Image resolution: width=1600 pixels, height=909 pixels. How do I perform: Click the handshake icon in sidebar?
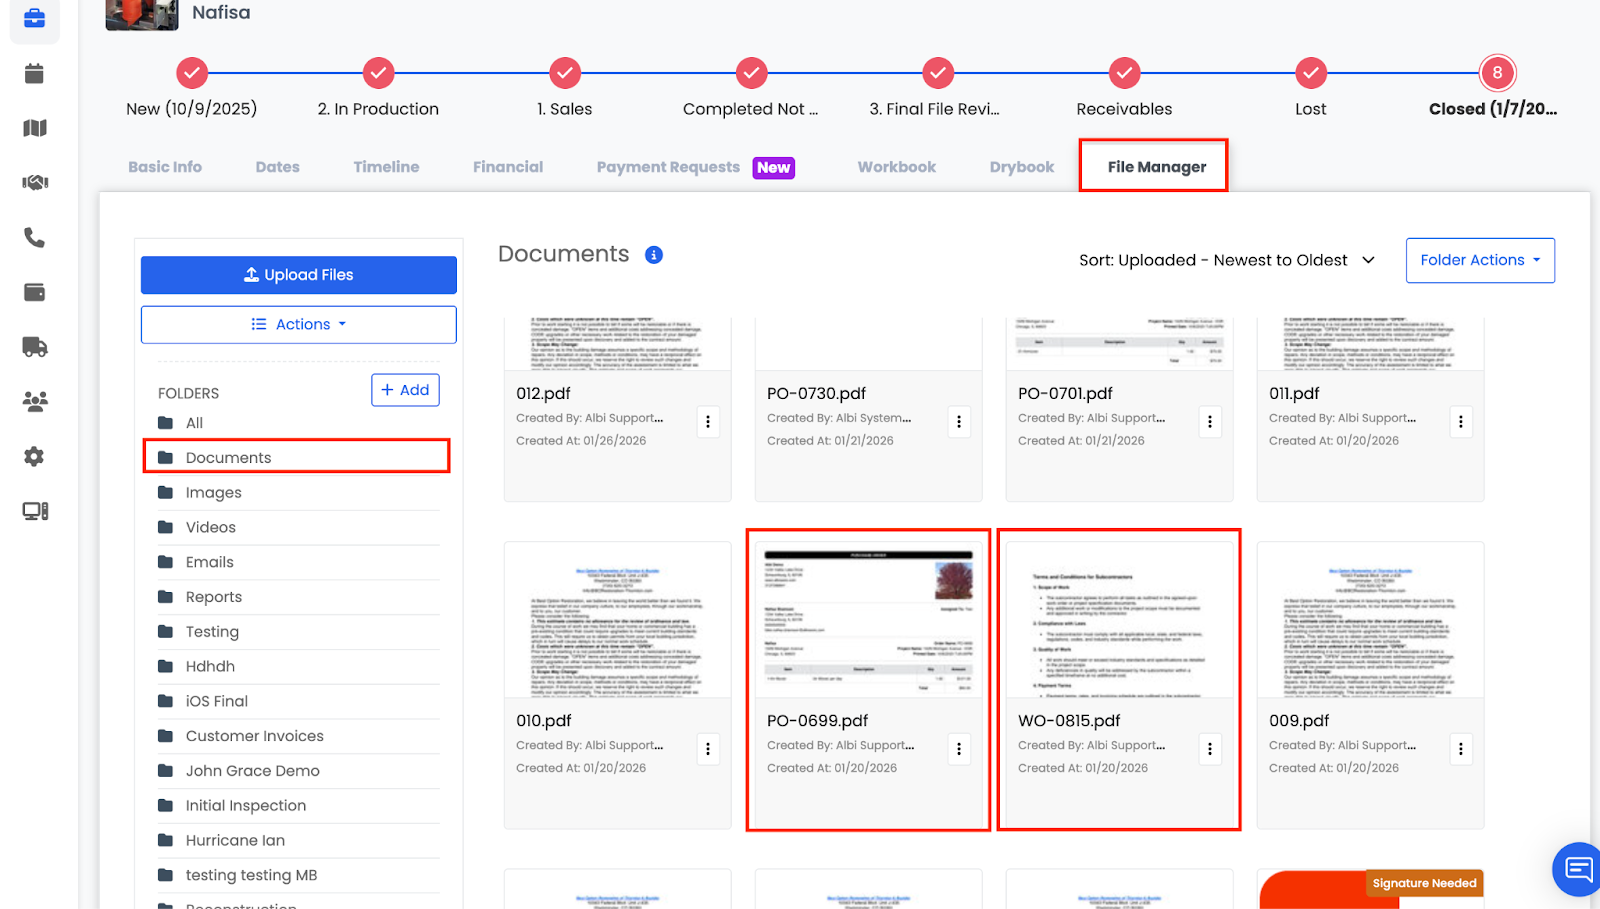tap(35, 183)
